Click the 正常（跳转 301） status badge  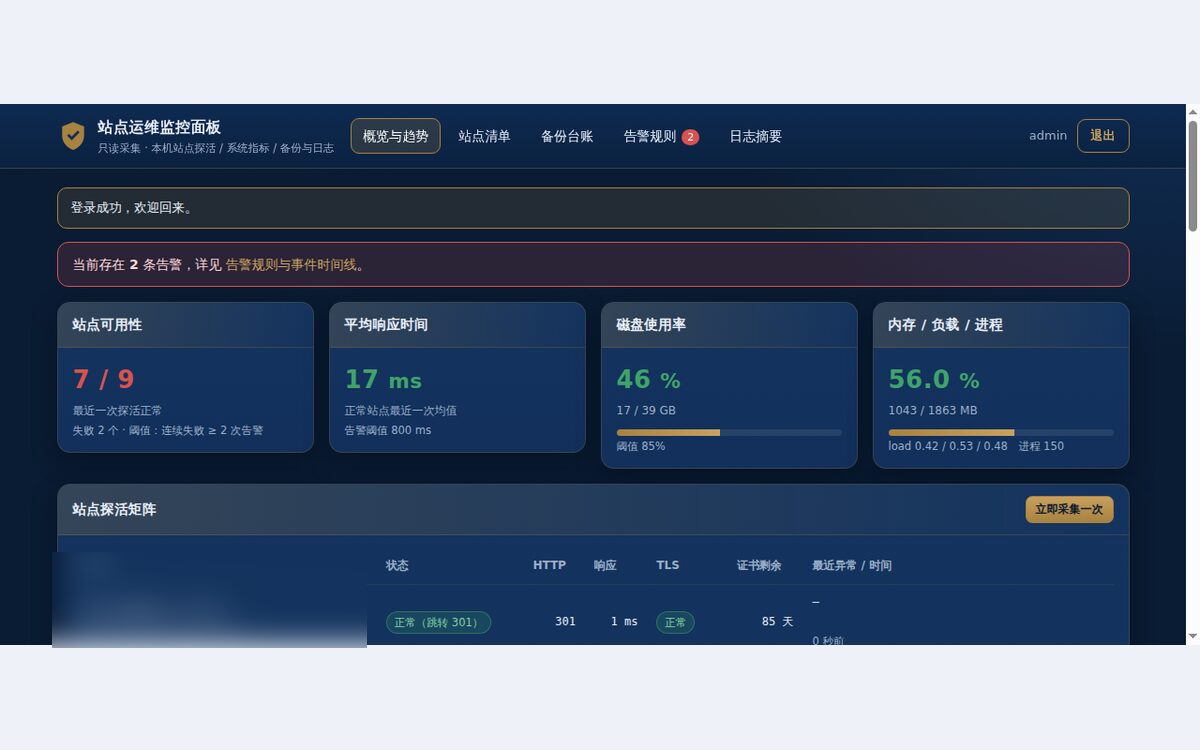[438, 622]
